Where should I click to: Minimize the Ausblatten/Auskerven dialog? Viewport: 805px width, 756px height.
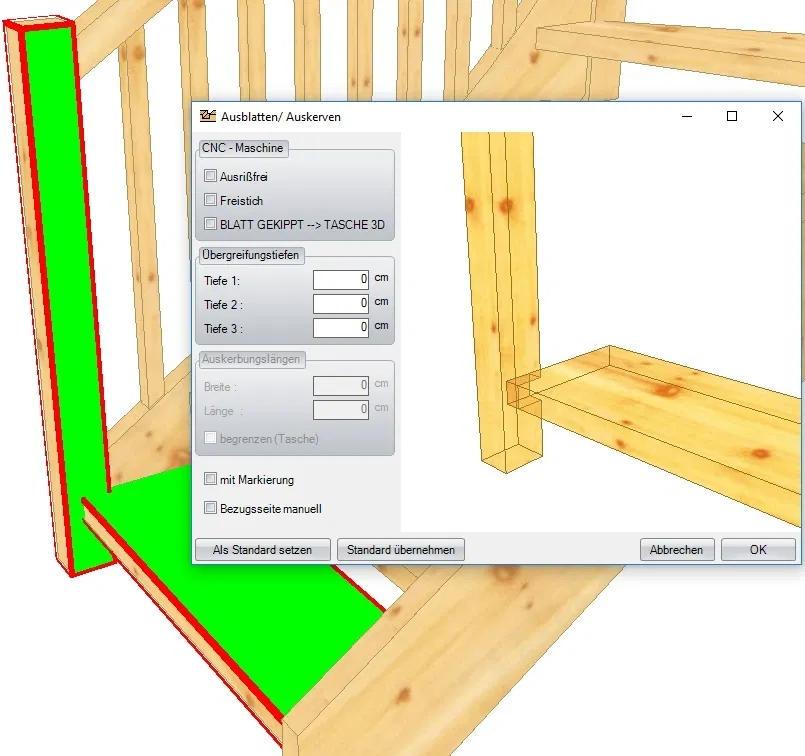687,116
